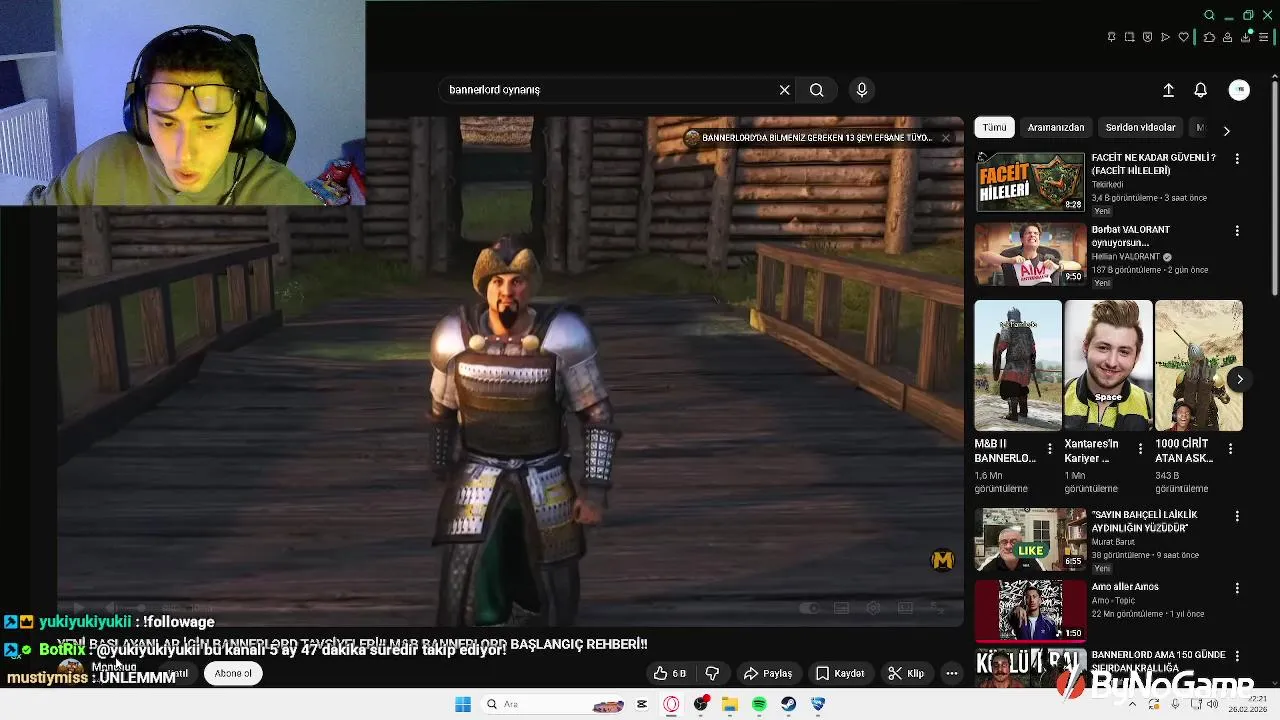Image resolution: width=1280 pixels, height=720 pixels.
Task: Open options menu for FACEIT NE KADAR GÜVENLİ video
Action: 1237,159
